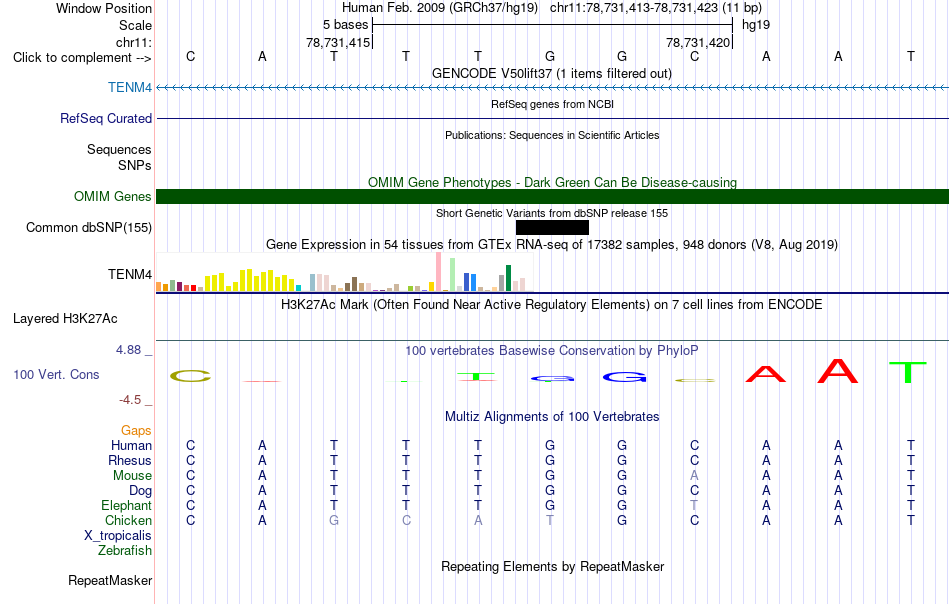Click the yellow bars cluster in GTEx chart
Screen dimensions: 950x604
(x=250, y=280)
